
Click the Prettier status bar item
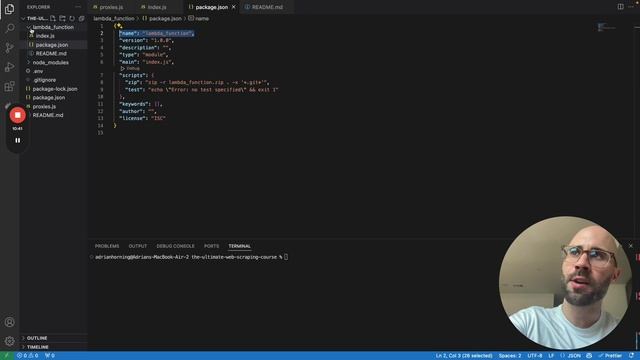click(x=610, y=356)
